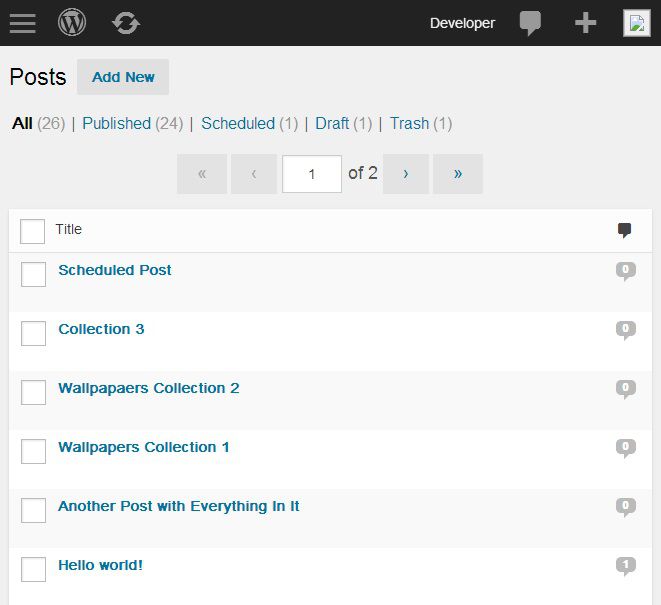Tick Another Post with Everything checkbox
Viewport: 661px width, 605px height.
[33, 510]
